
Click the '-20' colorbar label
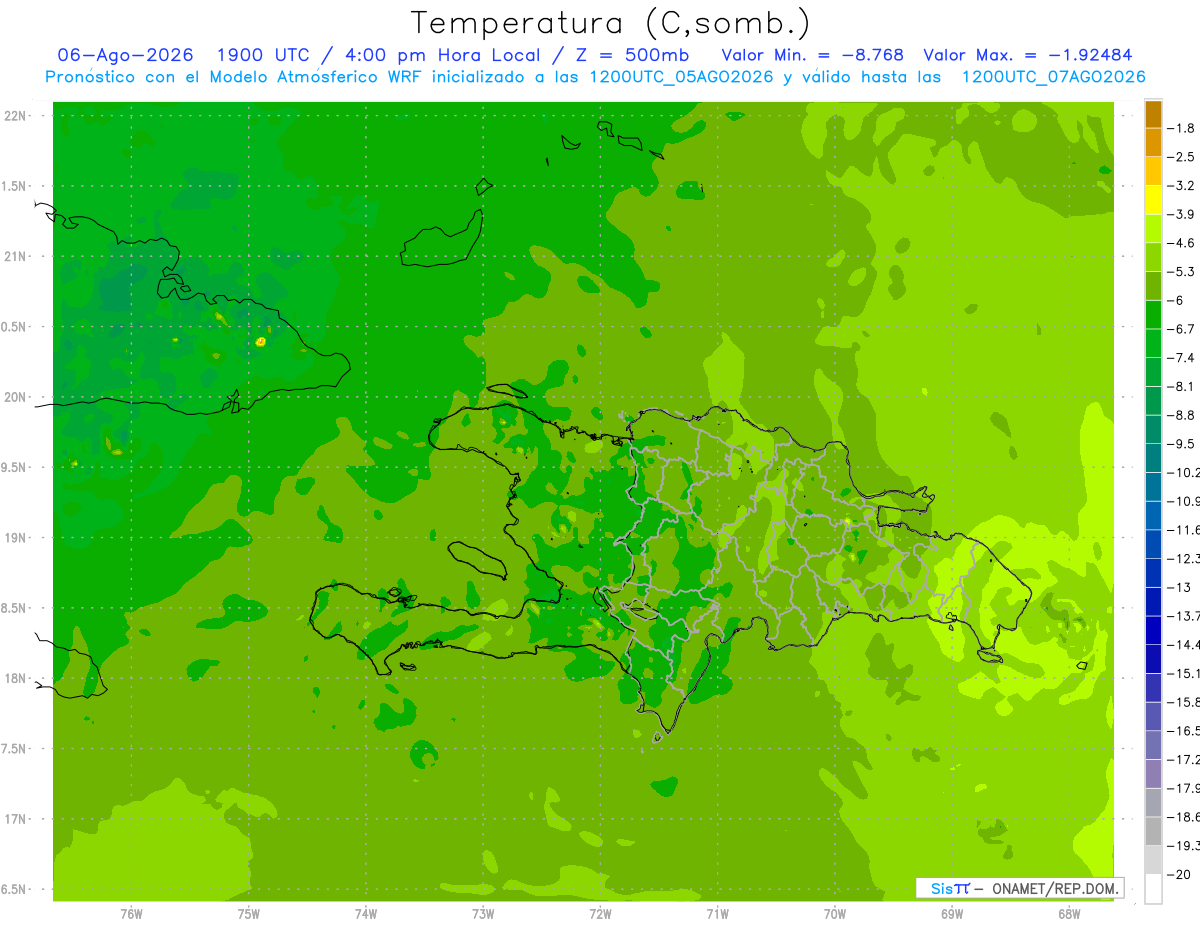[x=1181, y=875]
